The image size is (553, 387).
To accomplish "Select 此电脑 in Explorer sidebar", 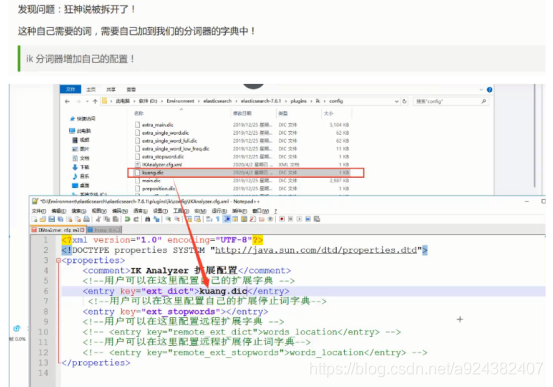I will (81, 131).
